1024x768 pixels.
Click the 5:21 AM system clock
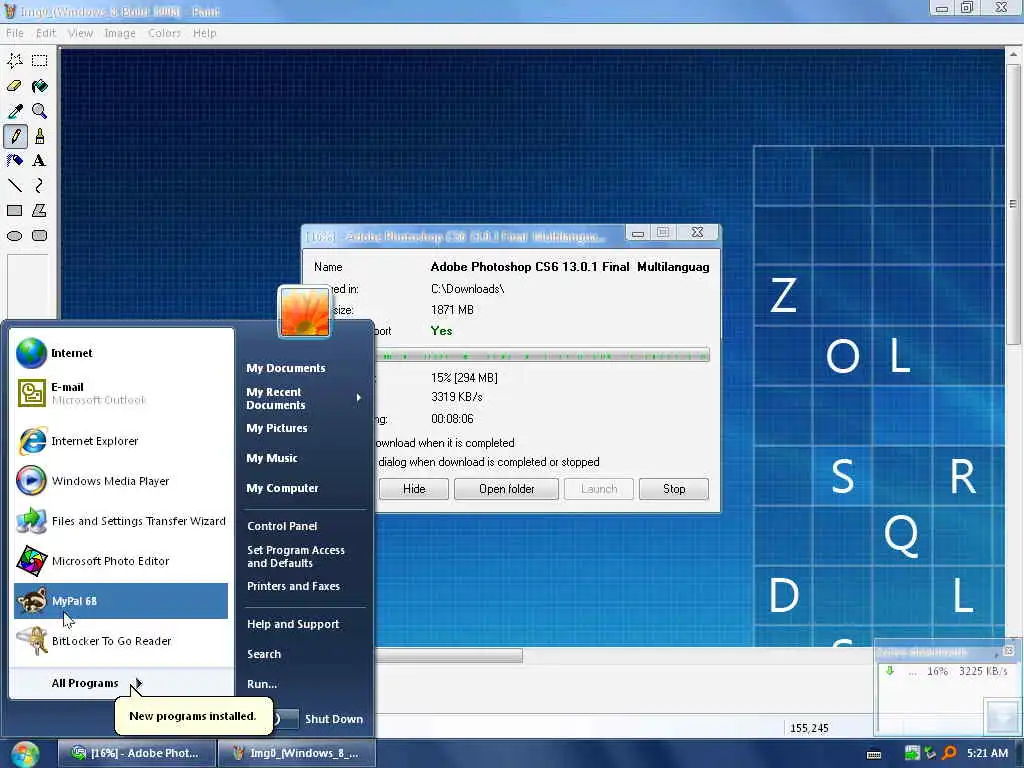coord(987,753)
